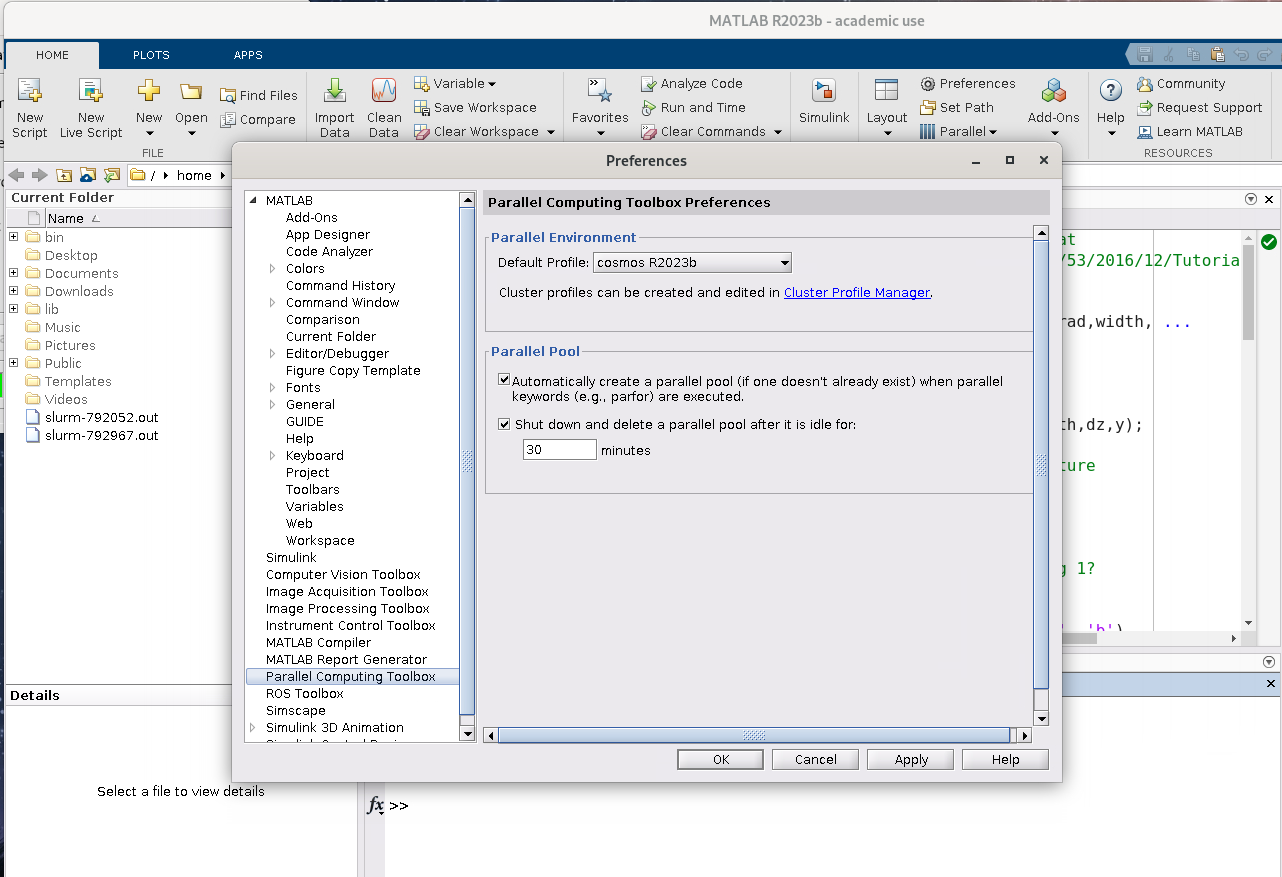
Task: Open Help question mark icon
Action: (1111, 91)
